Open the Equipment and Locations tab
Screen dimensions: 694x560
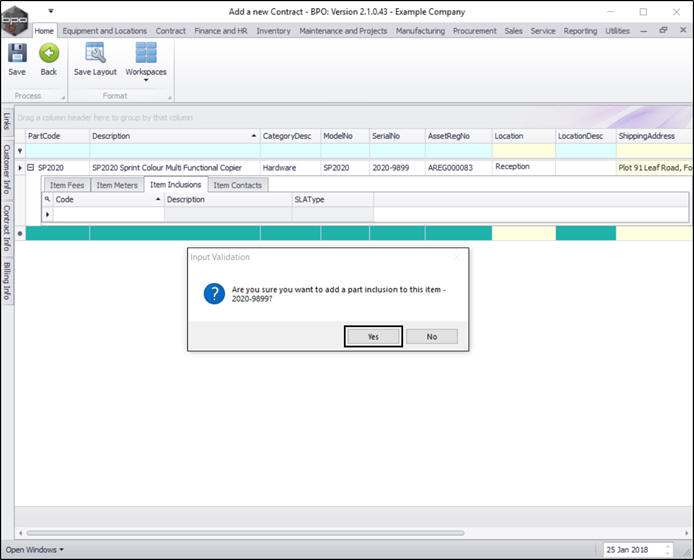coord(104,31)
